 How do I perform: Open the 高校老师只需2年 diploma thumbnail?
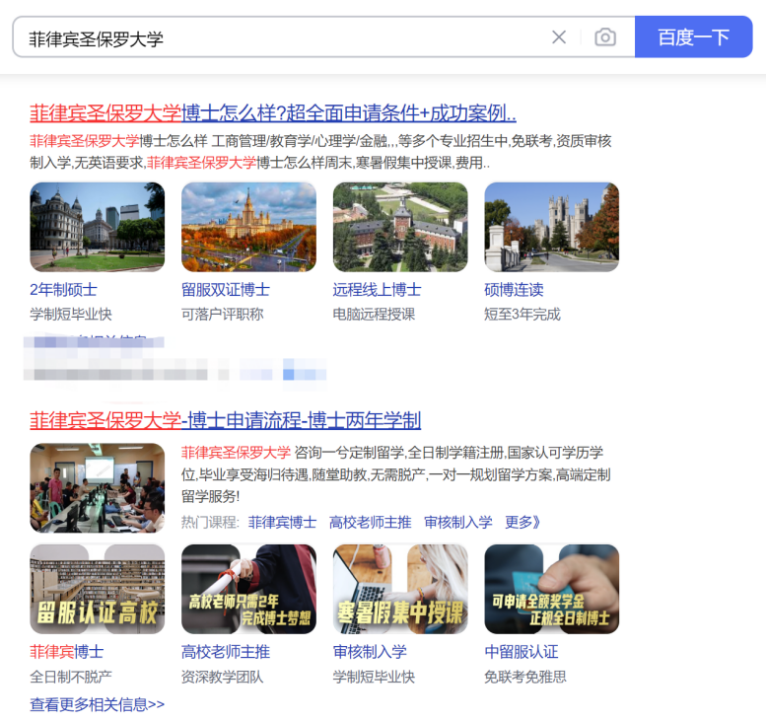249,589
